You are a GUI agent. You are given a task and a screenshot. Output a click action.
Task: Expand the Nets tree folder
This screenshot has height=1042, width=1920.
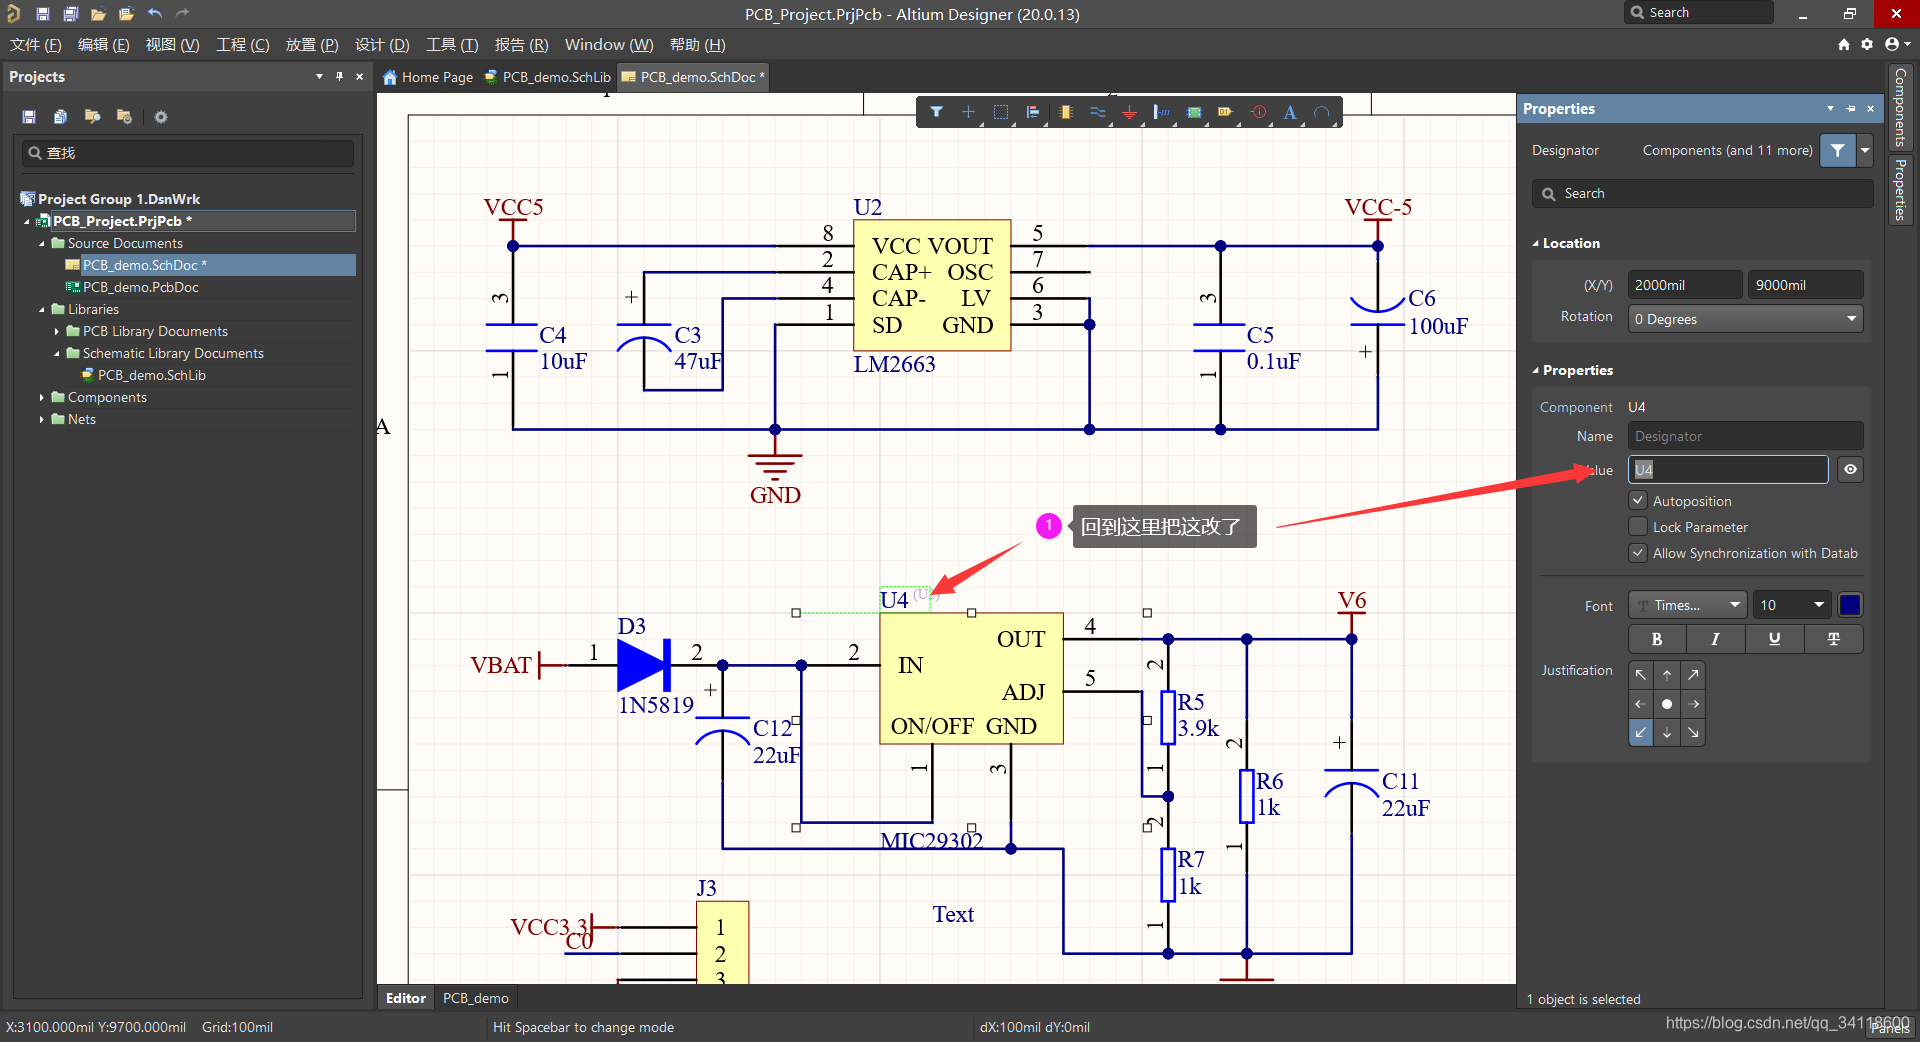point(42,419)
